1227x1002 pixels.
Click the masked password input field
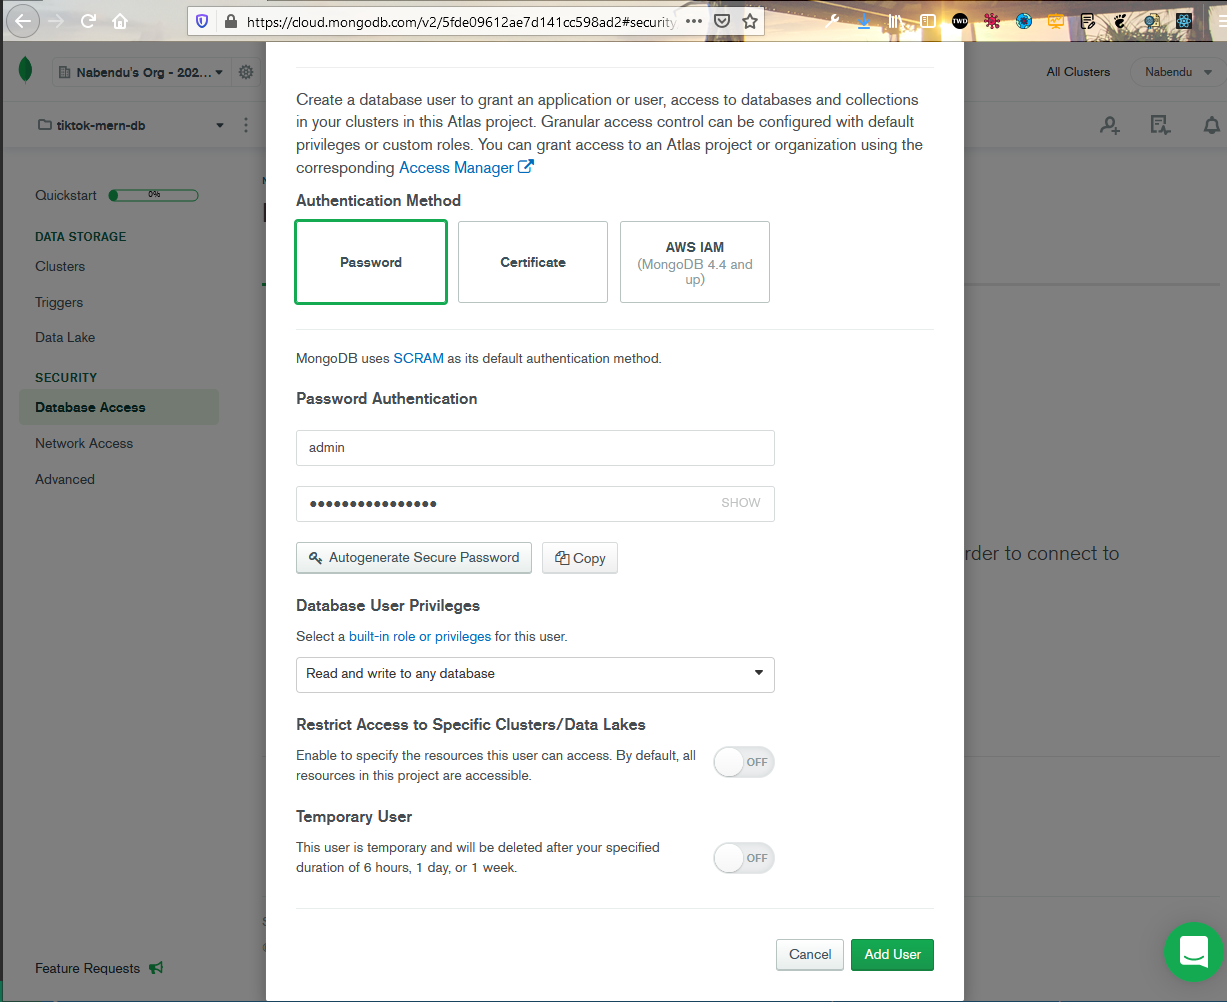(535, 504)
